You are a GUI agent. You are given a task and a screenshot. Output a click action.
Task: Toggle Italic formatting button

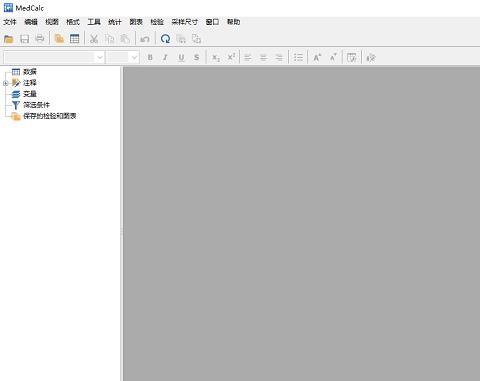165,58
